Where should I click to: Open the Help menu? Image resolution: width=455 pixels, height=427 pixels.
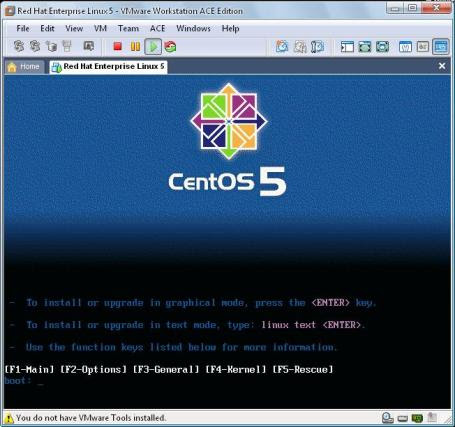pyautogui.click(x=230, y=28)
